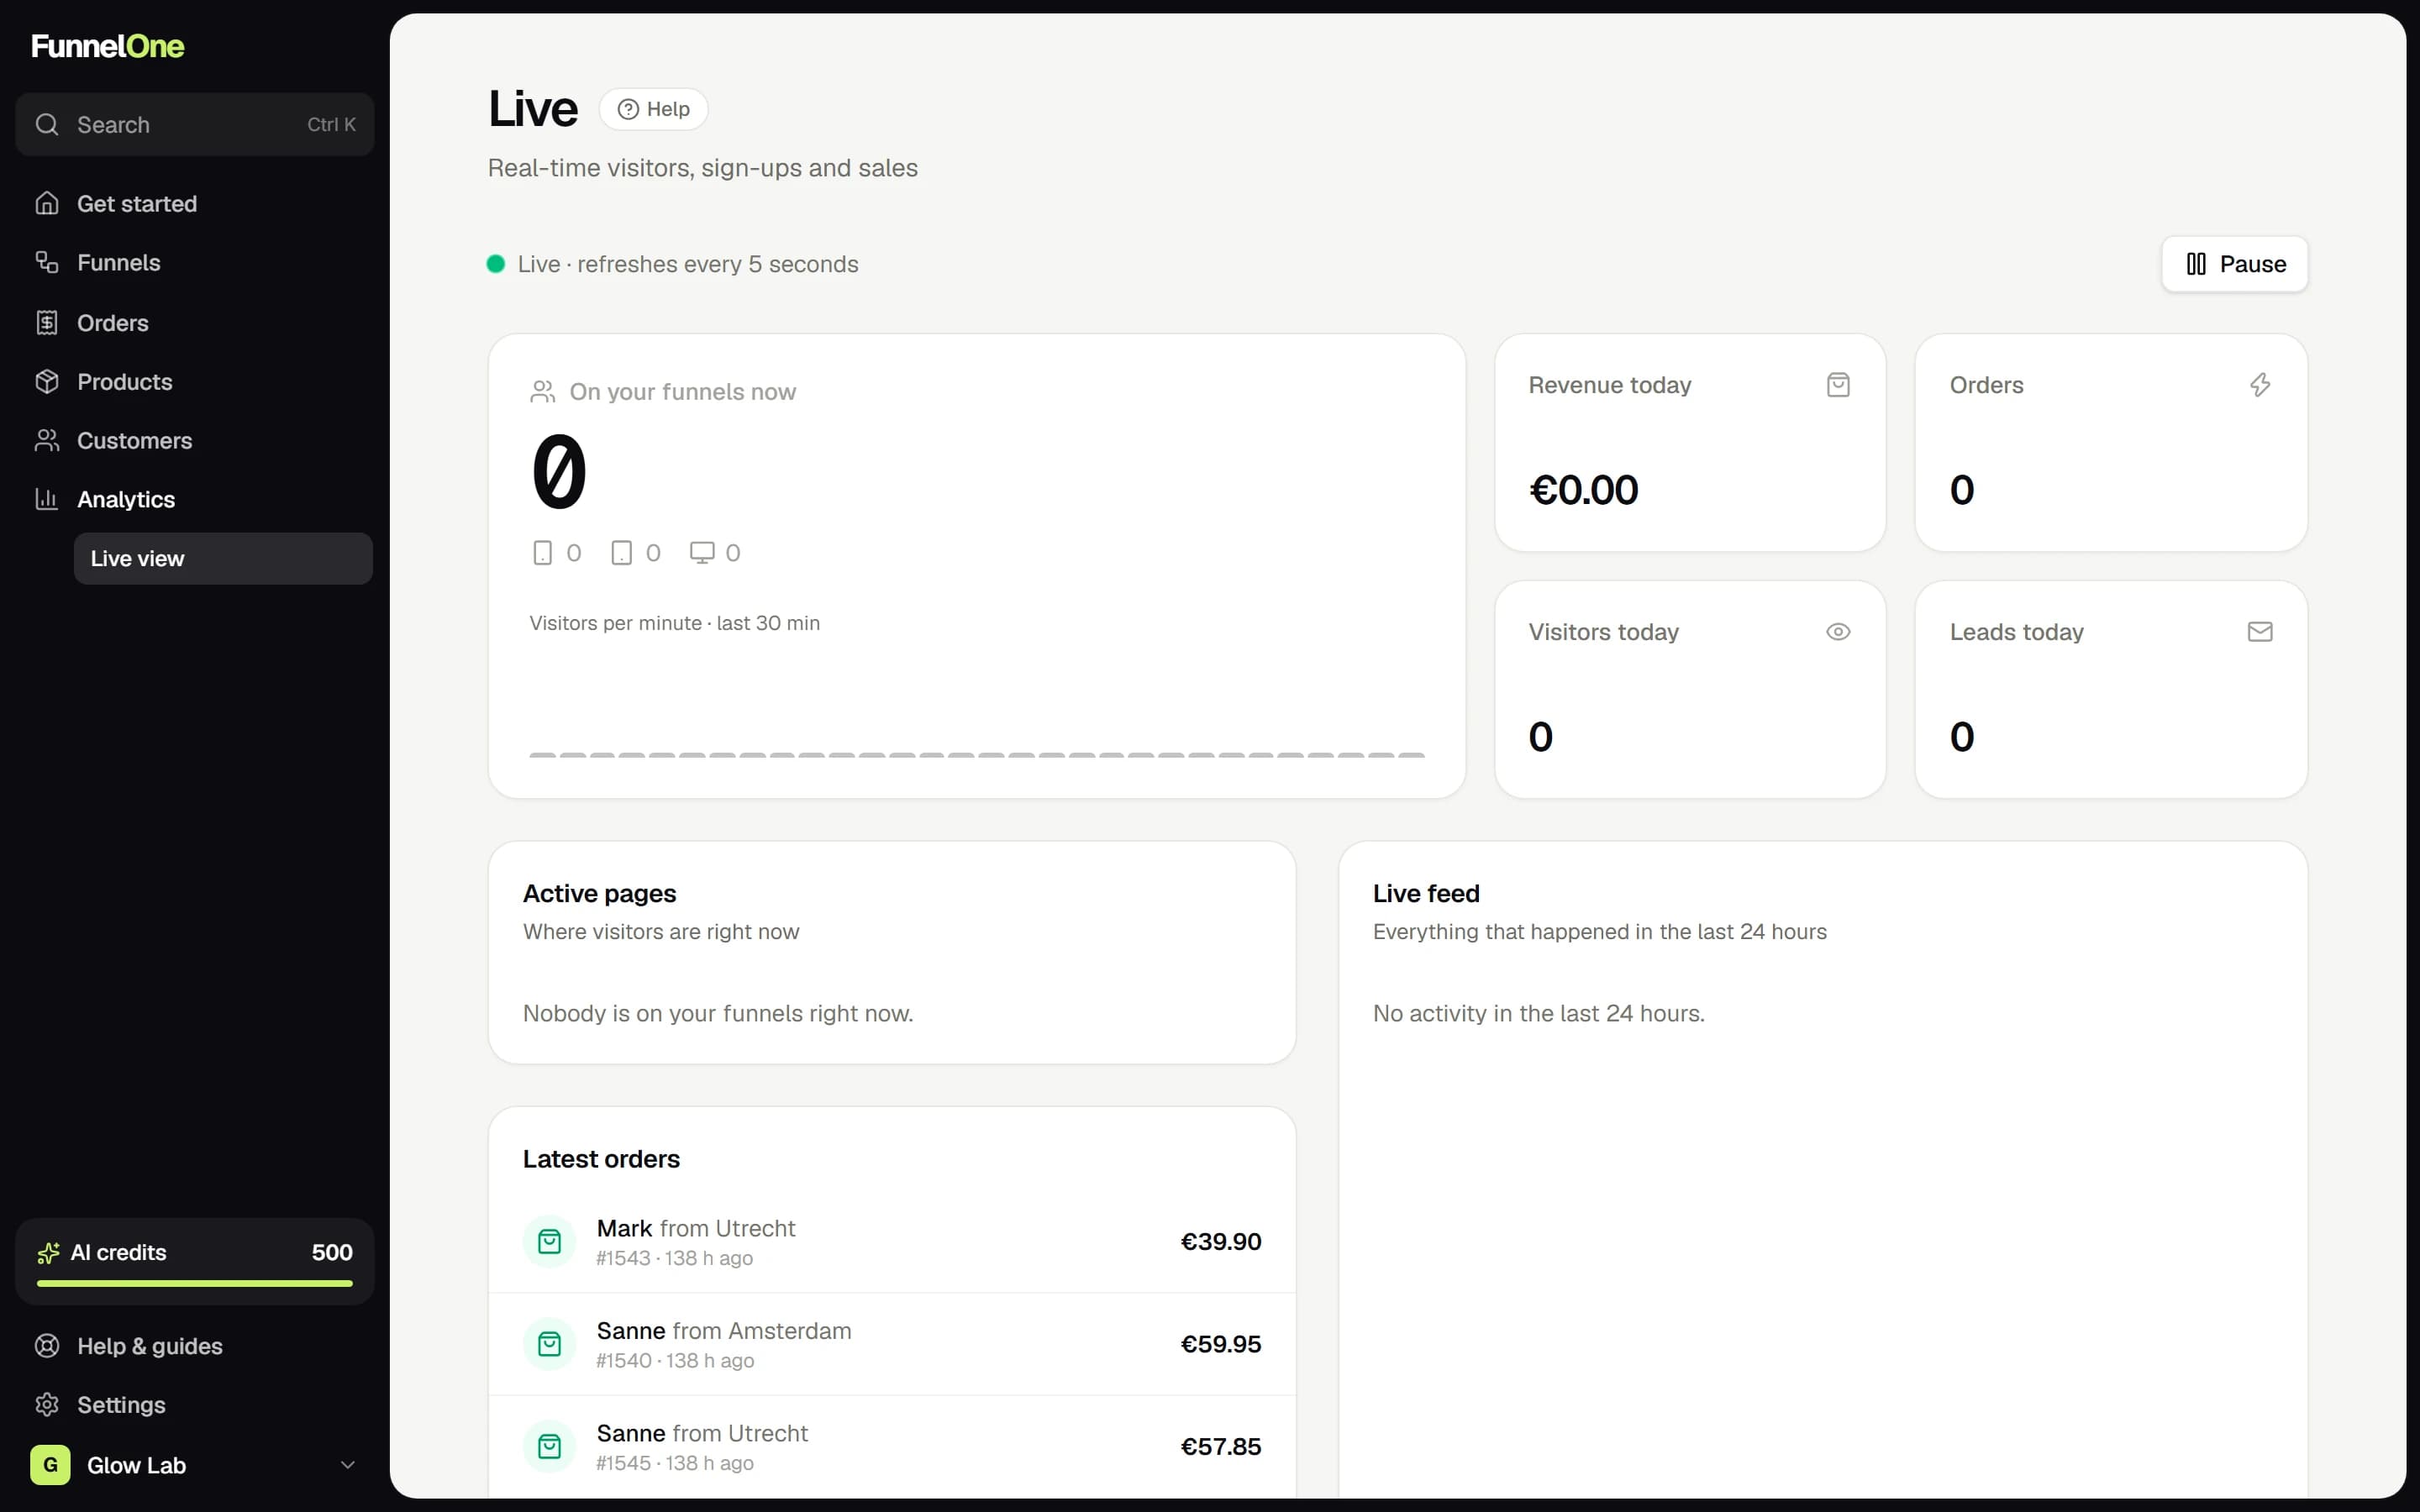2420x1512 pixels.
Task: Click the visitors per minute chart bars
Action: tap(976, 755)
